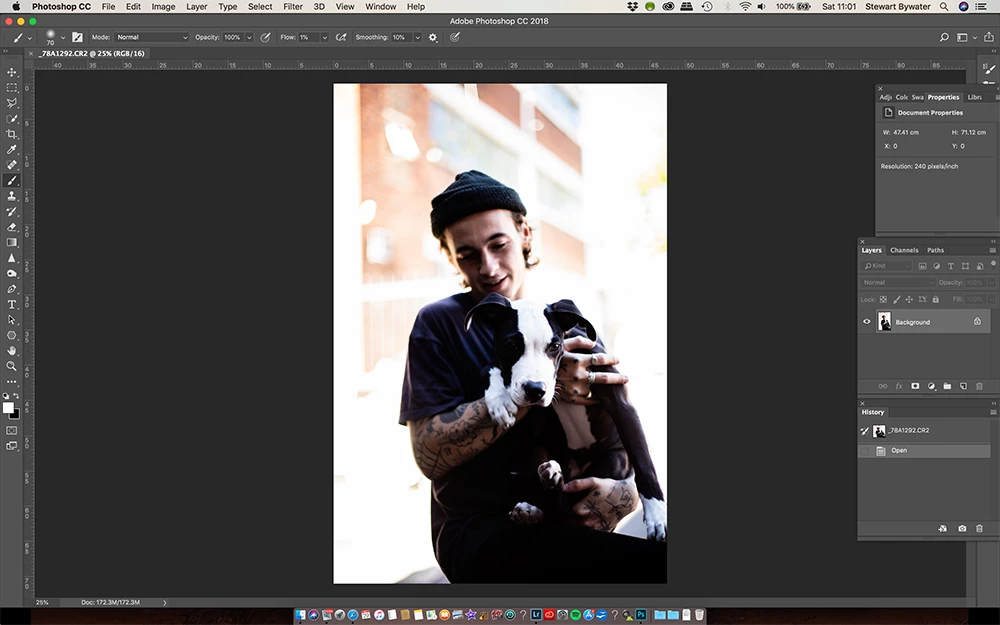Select the Healing Brush tool

pyautogui.click(x=11, y=165)
